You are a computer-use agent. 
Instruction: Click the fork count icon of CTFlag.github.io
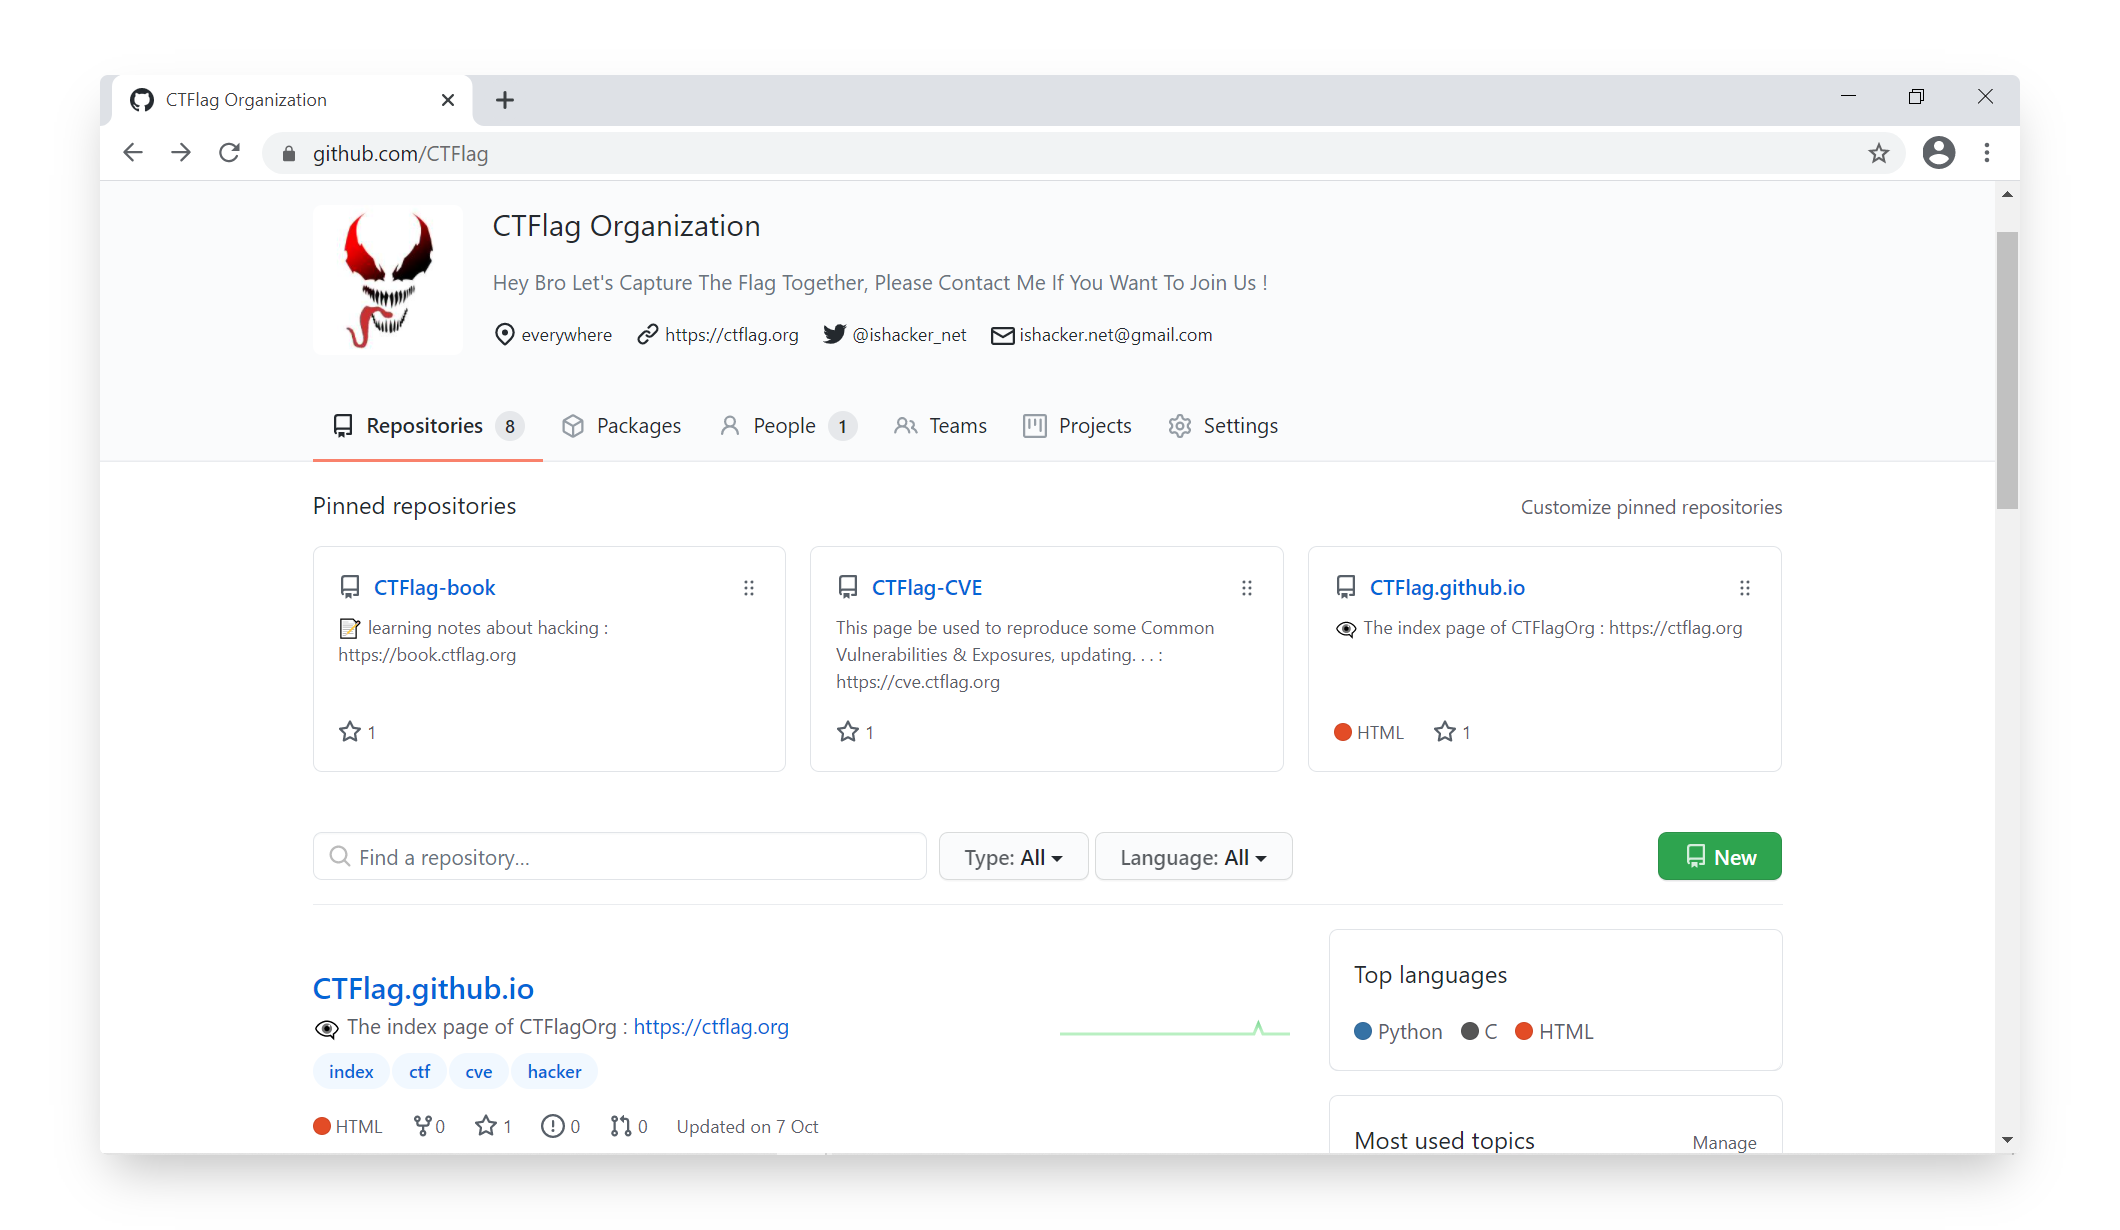(423, 1126)
